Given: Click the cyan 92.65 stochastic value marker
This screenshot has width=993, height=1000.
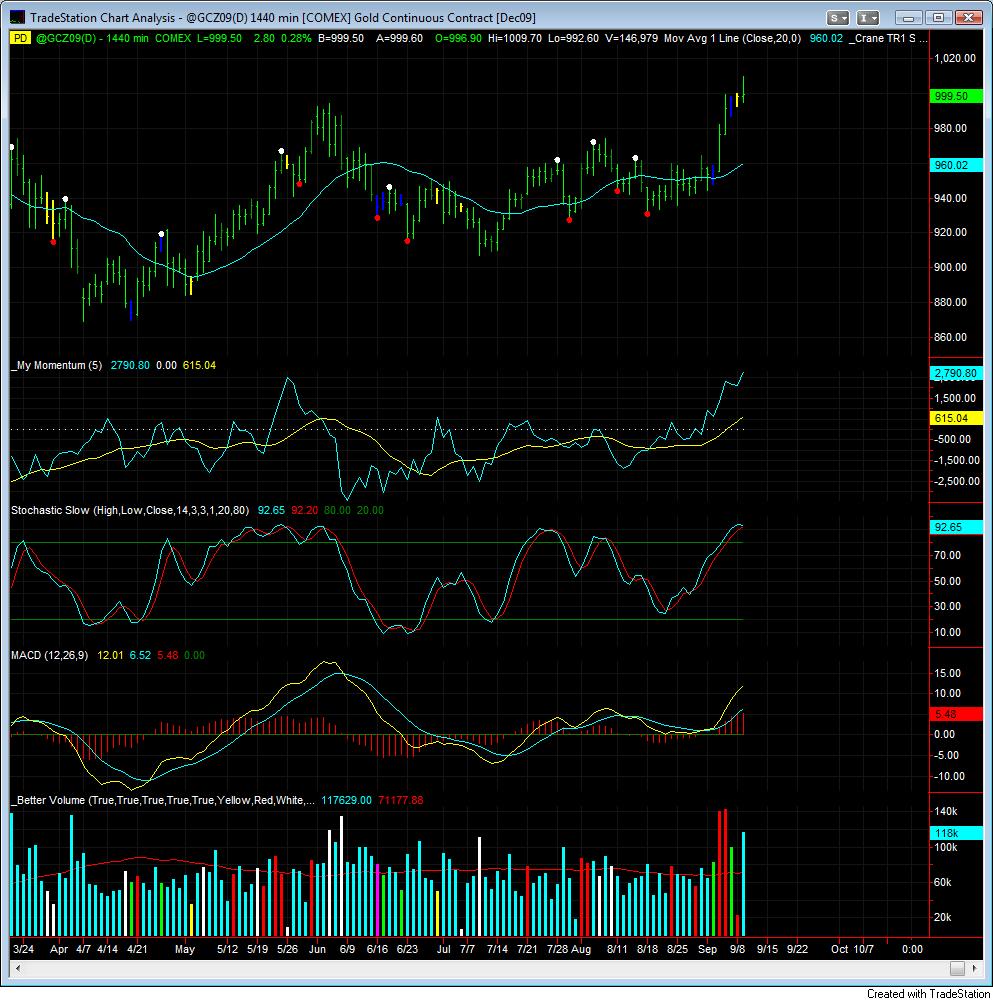Looking at the screenshot, I should (956, 527).
